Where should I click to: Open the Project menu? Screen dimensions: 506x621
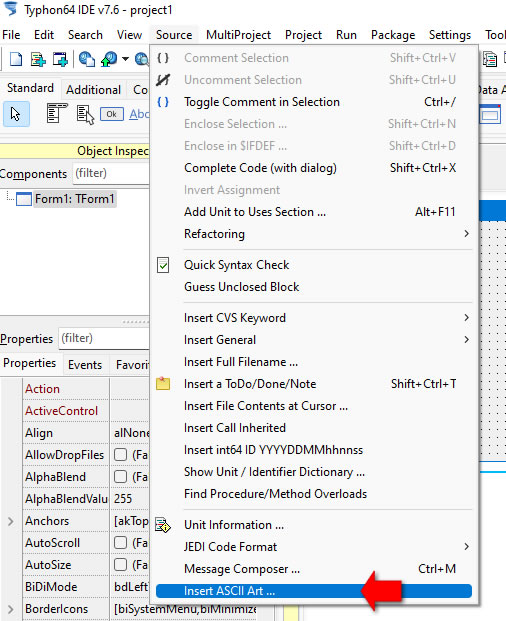[303, 35]
